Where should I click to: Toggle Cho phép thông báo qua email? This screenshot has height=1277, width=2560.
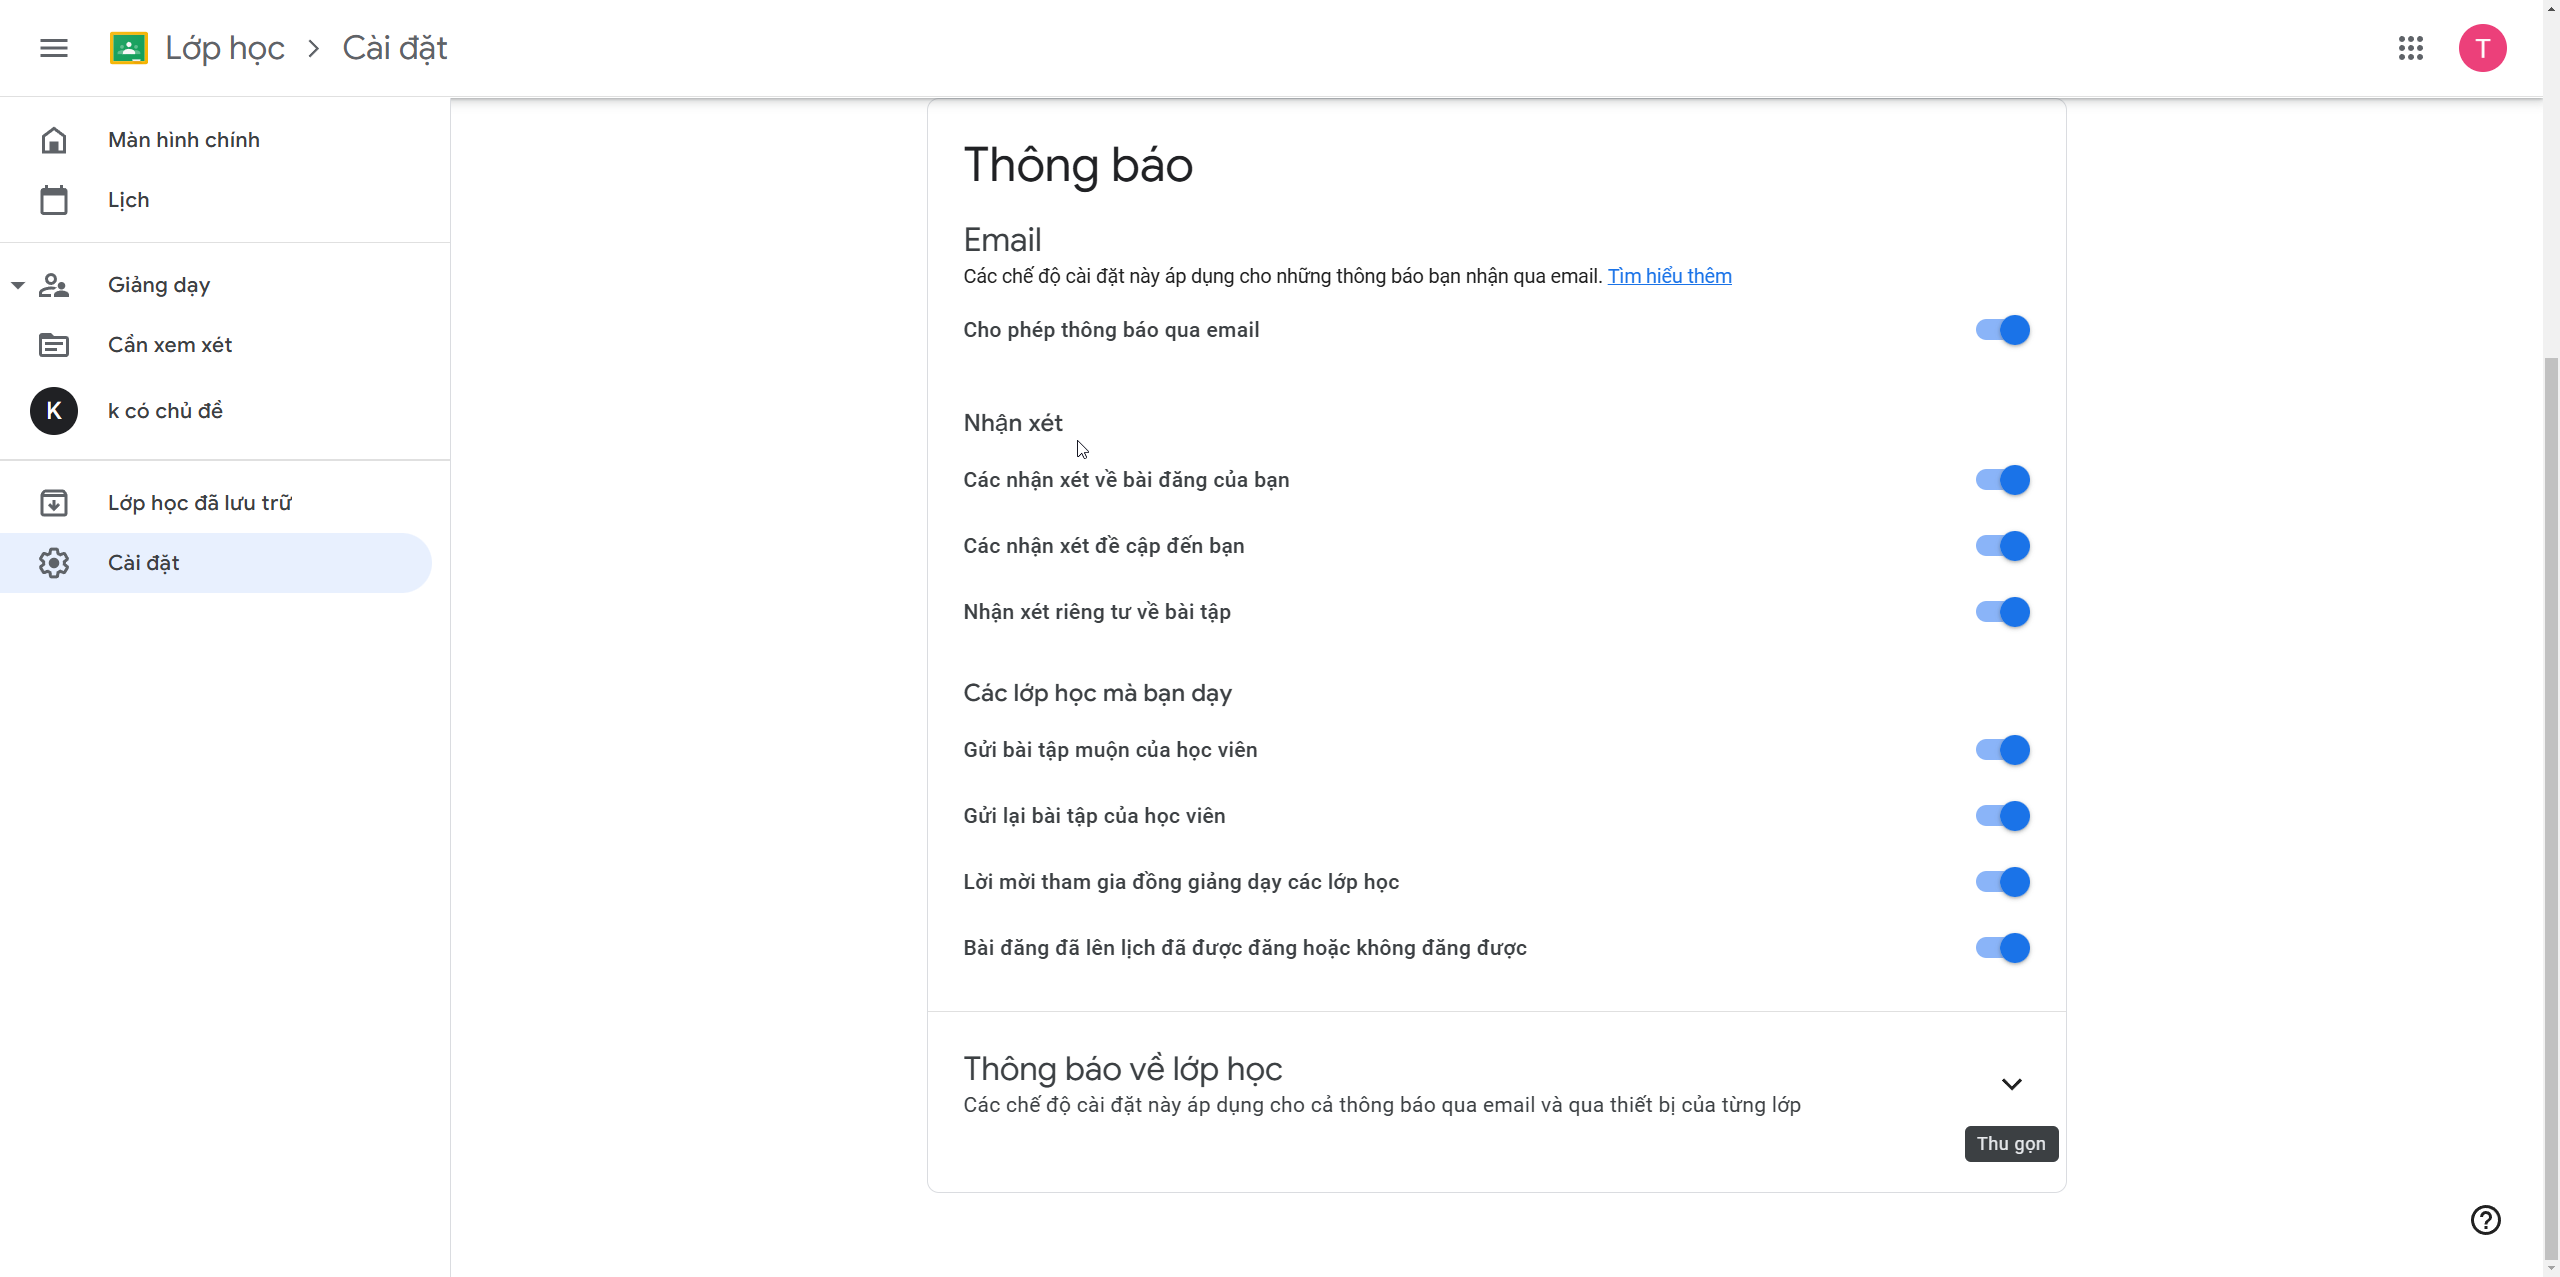tap(2002, 330)
